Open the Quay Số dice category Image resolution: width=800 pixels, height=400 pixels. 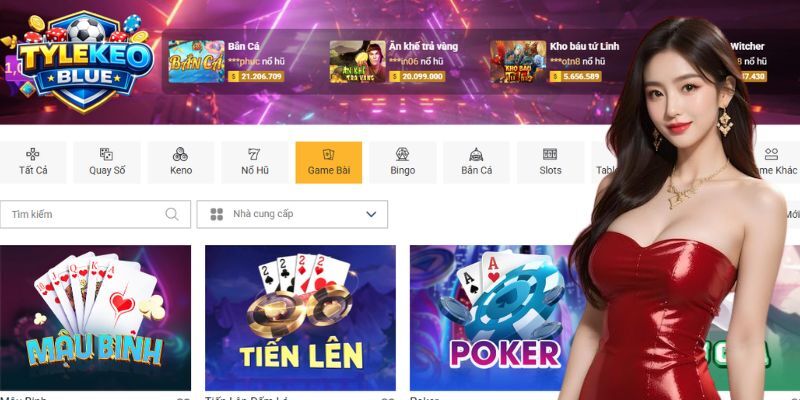tap(107, 163)
